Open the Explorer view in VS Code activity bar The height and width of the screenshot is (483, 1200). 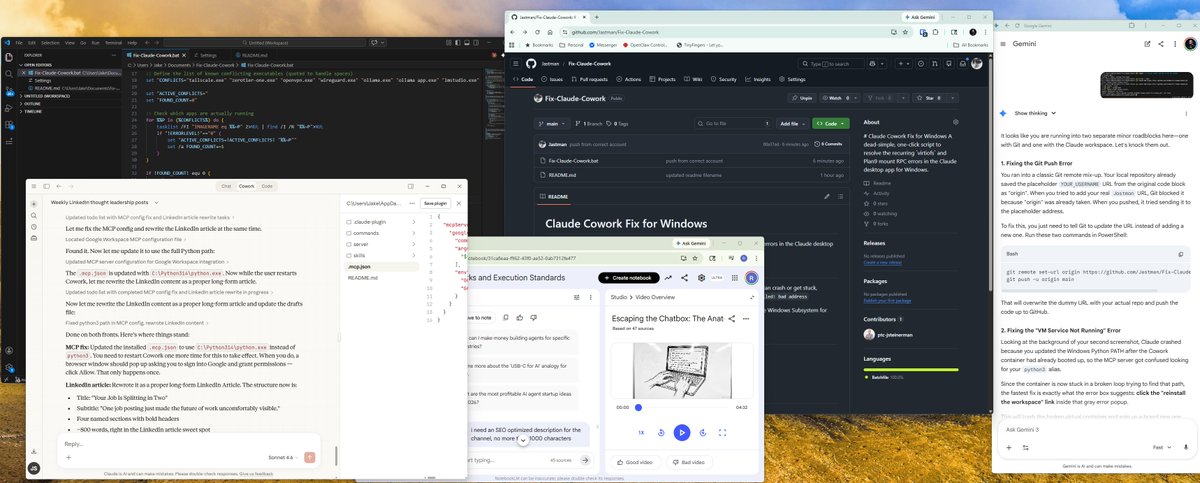(x=9, y=57)
